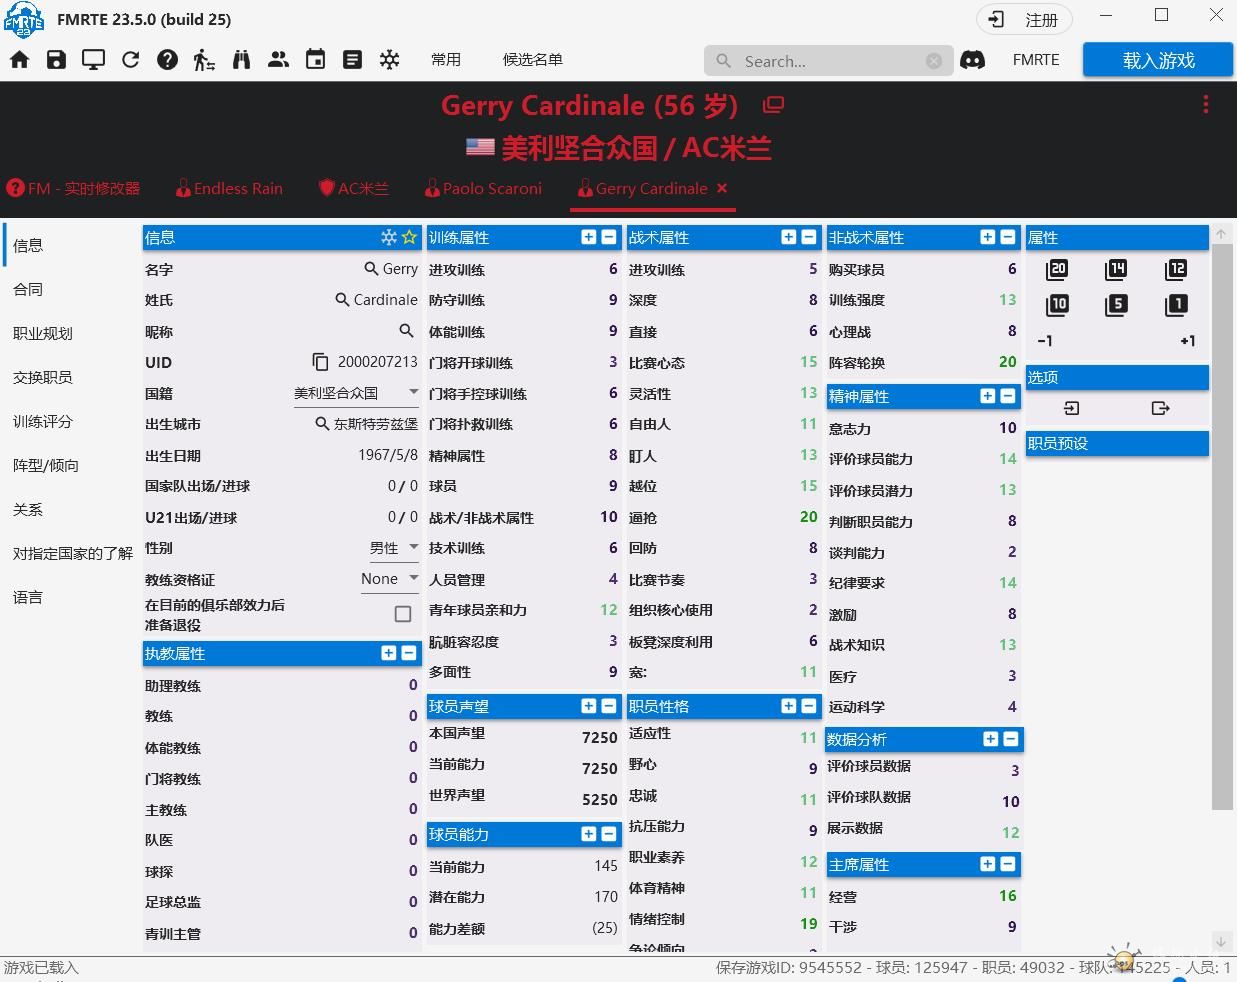Screen dimensions: 1237x982
Task: Switch to the AC米兰 tab
Action: [353, 188]
